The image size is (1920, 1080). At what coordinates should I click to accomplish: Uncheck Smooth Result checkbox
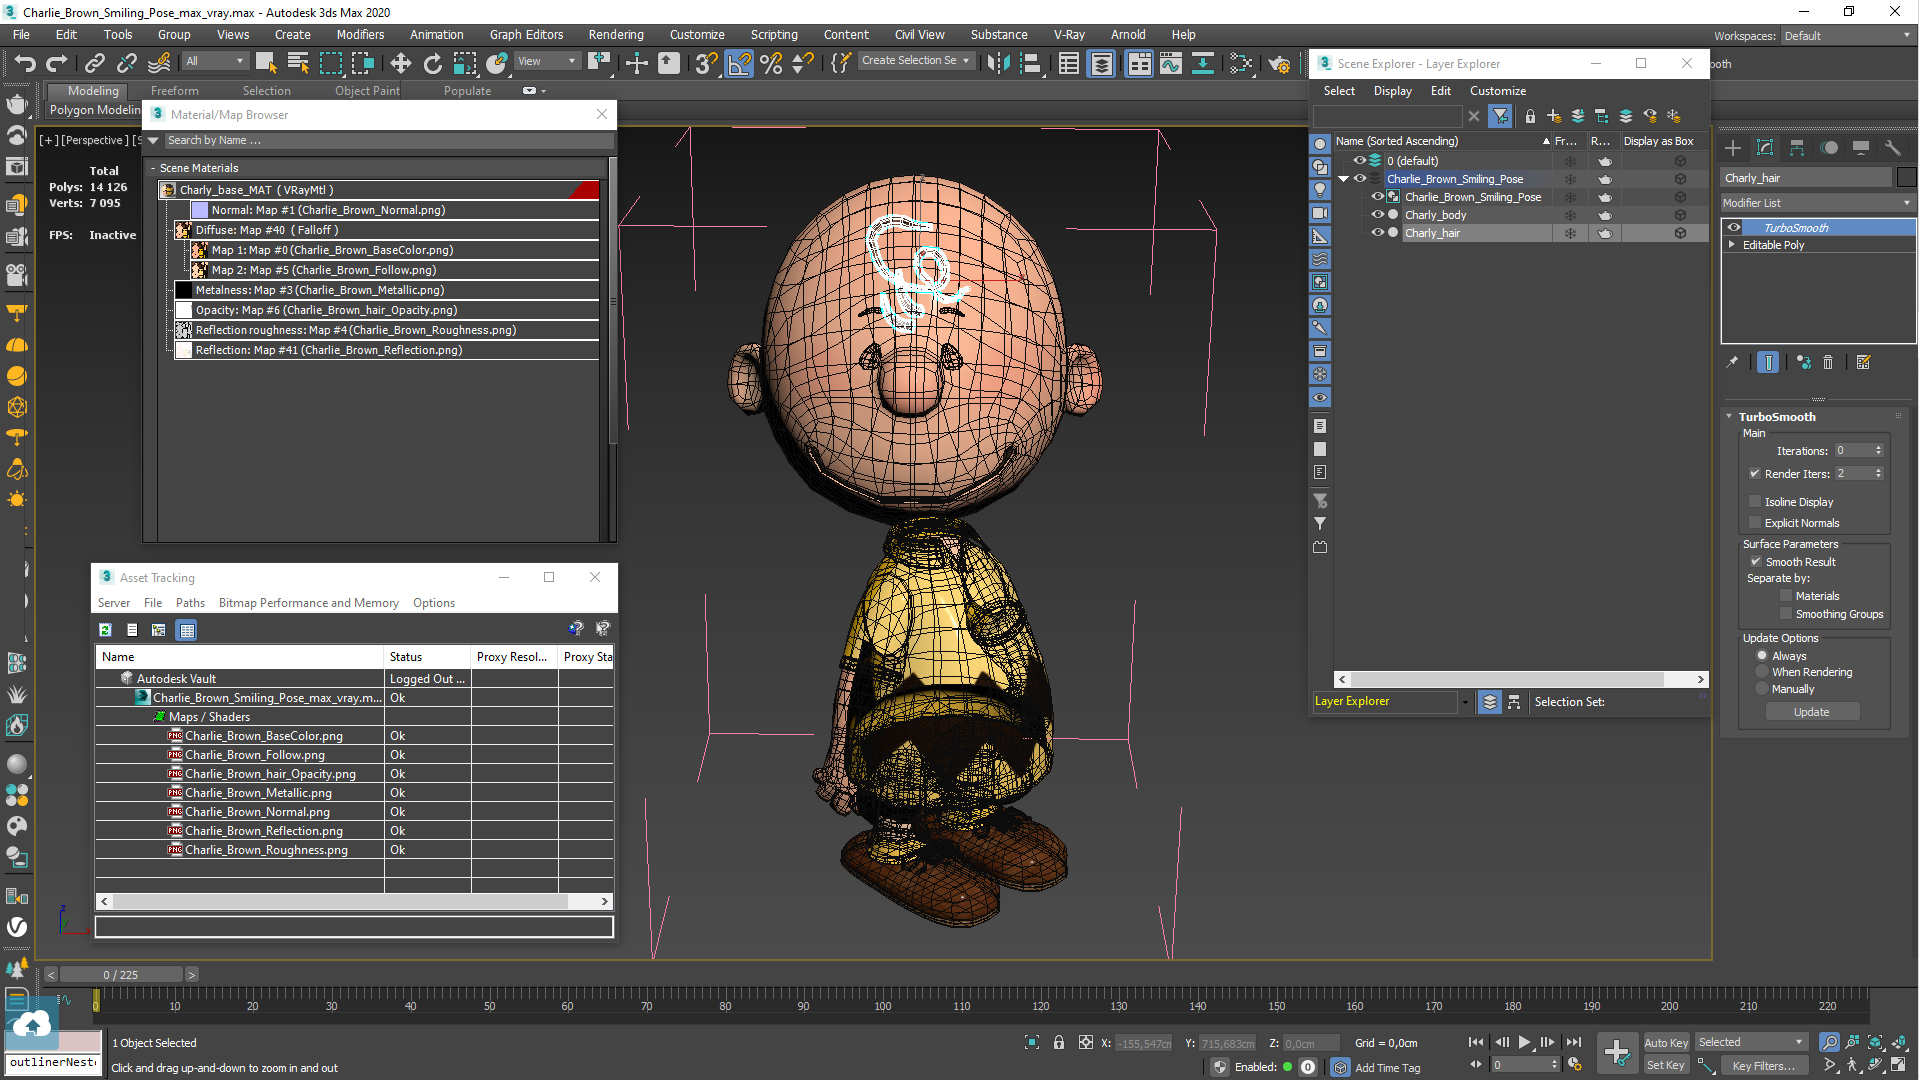point(1756,562)
